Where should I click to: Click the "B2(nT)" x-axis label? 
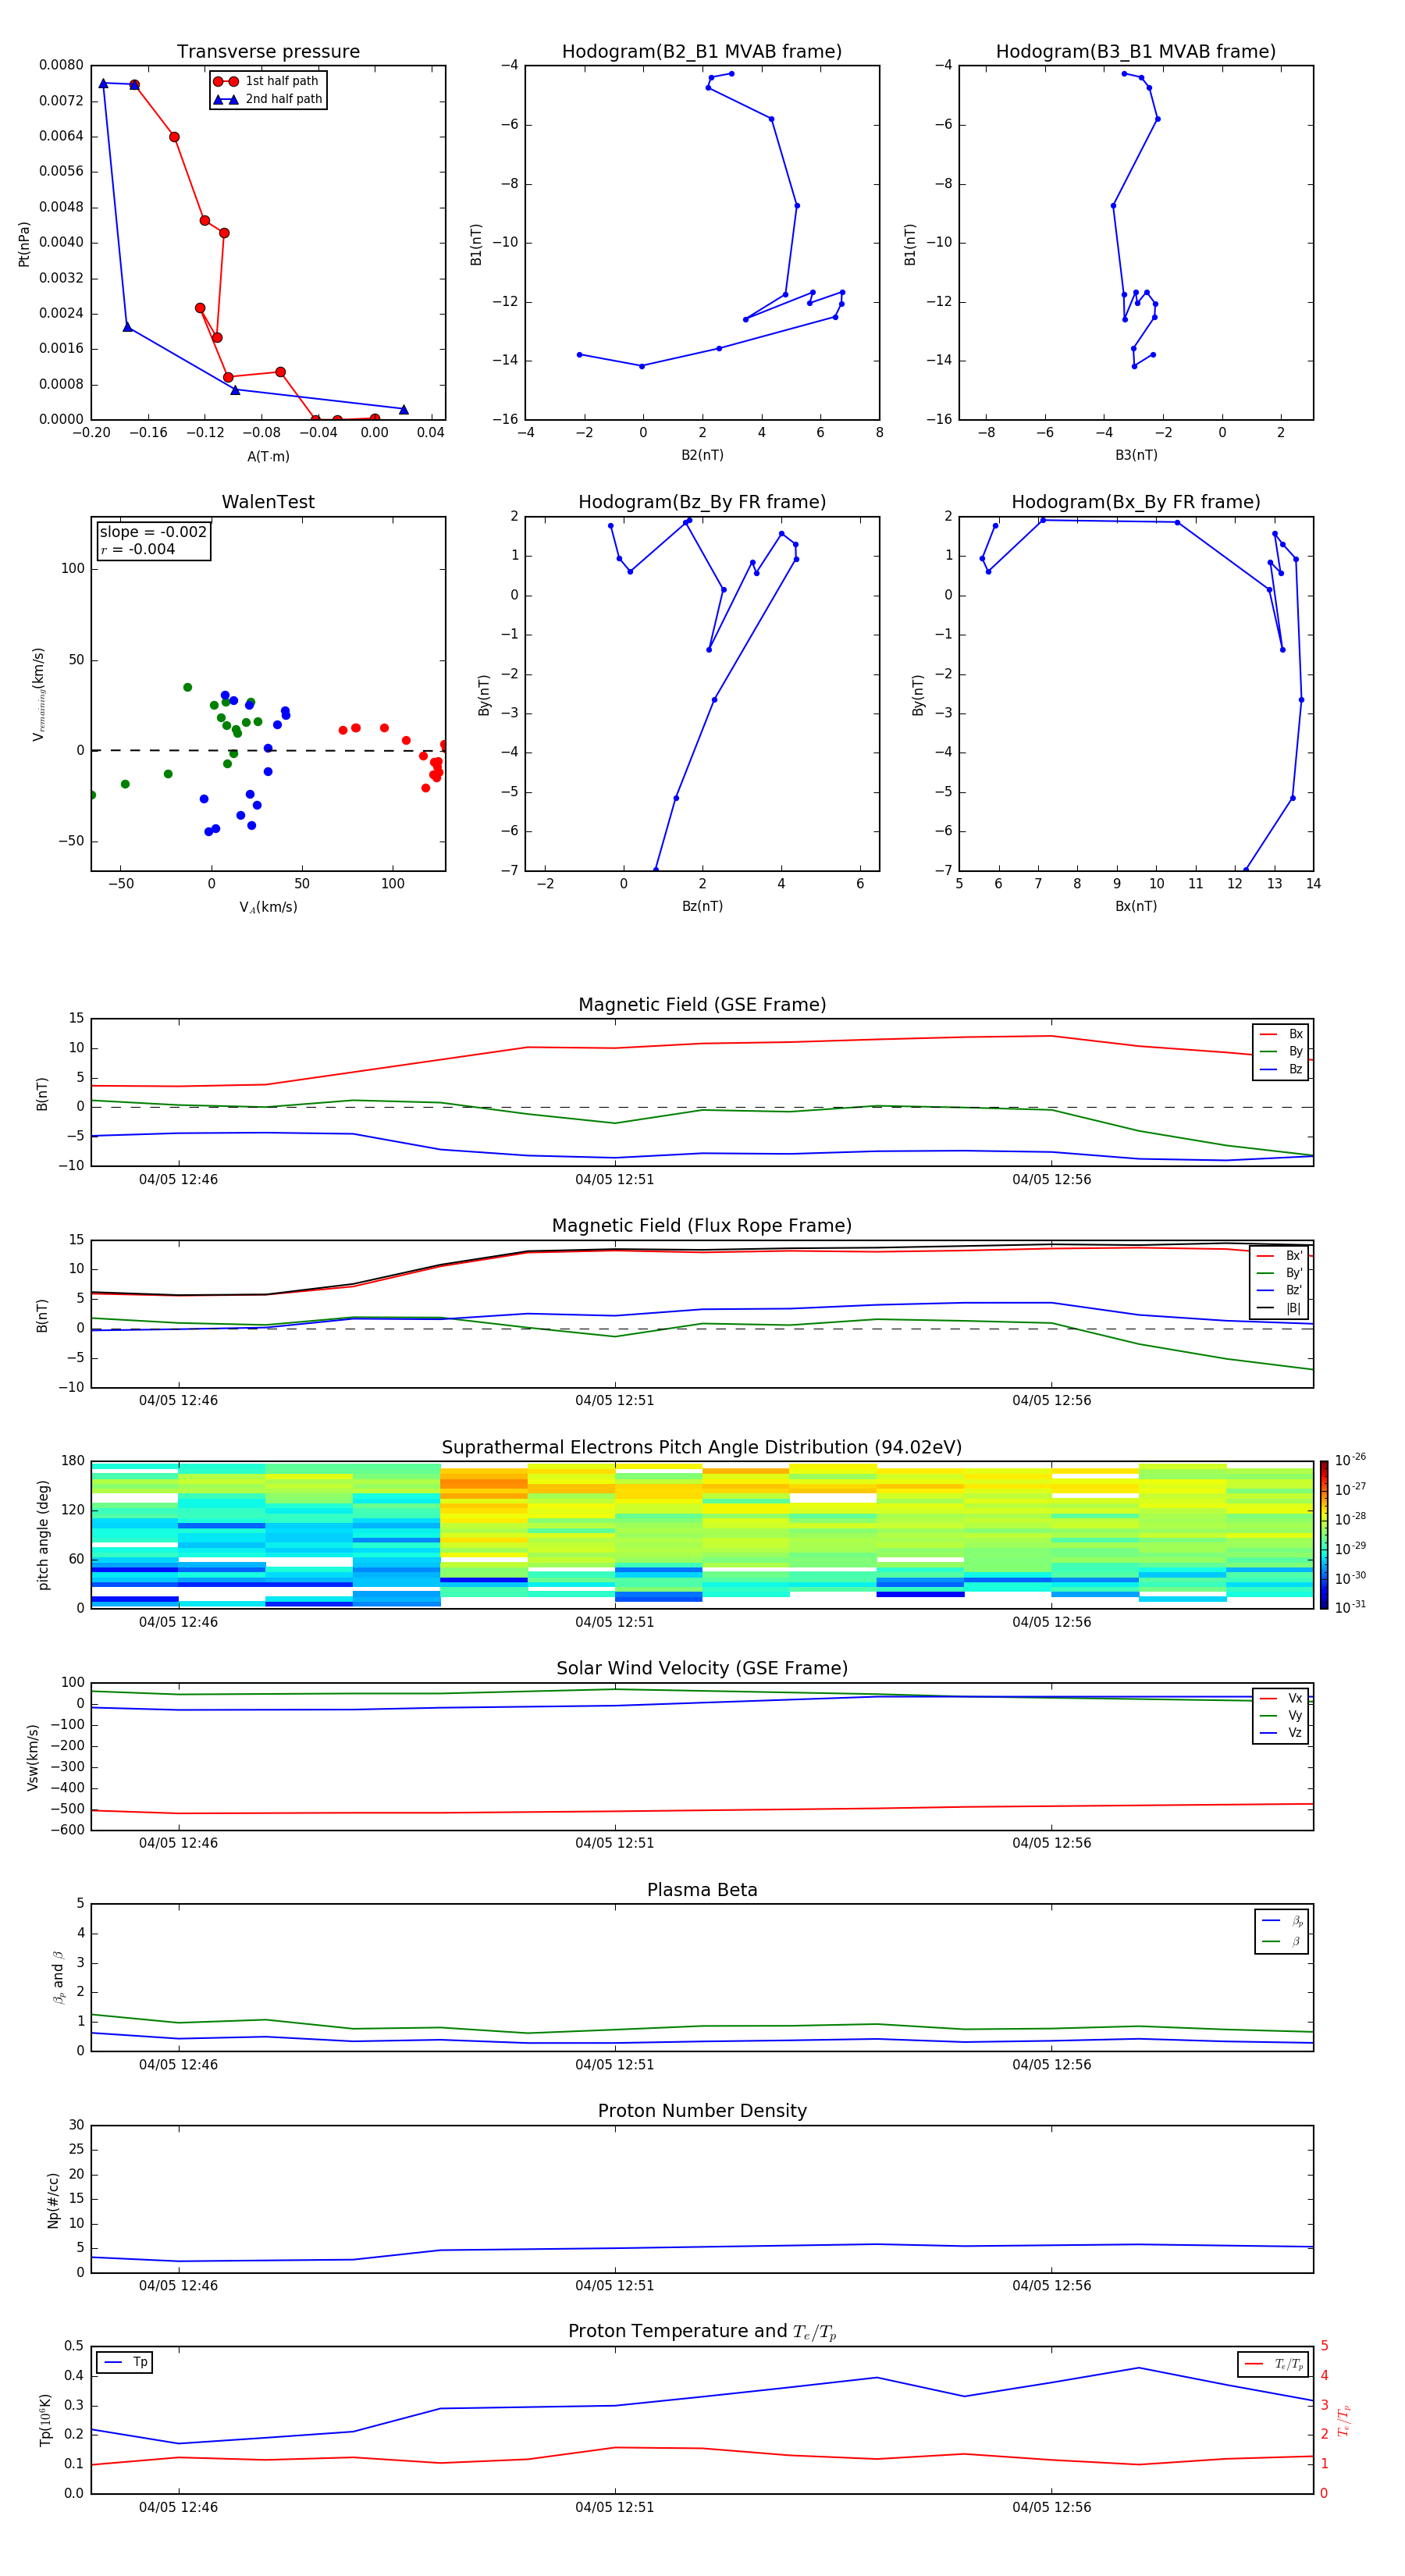coord(702,455)
